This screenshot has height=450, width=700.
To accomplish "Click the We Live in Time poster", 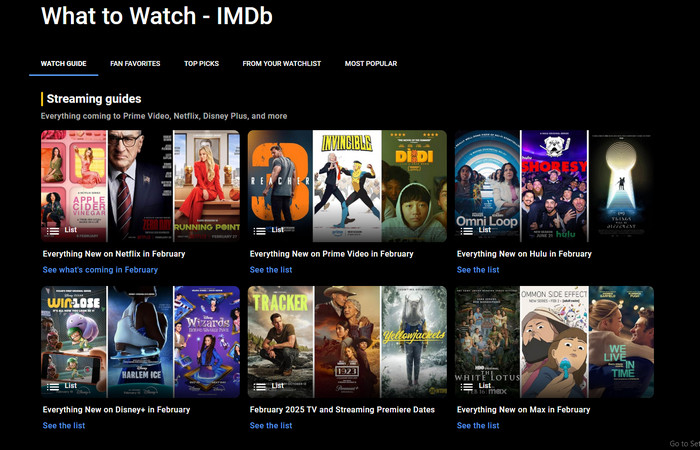I will coord(621,342).
